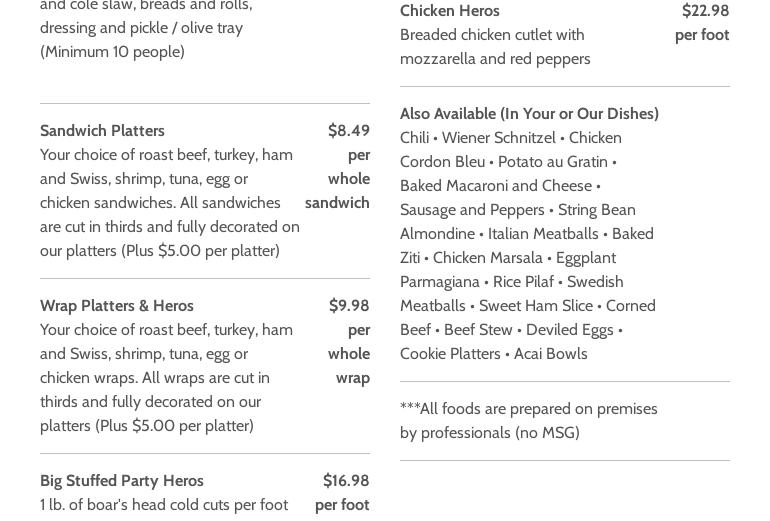Click Rice Pilaf in the list
Image resolution: width=770 pixels, height=521 pixels.
(523, 282)
